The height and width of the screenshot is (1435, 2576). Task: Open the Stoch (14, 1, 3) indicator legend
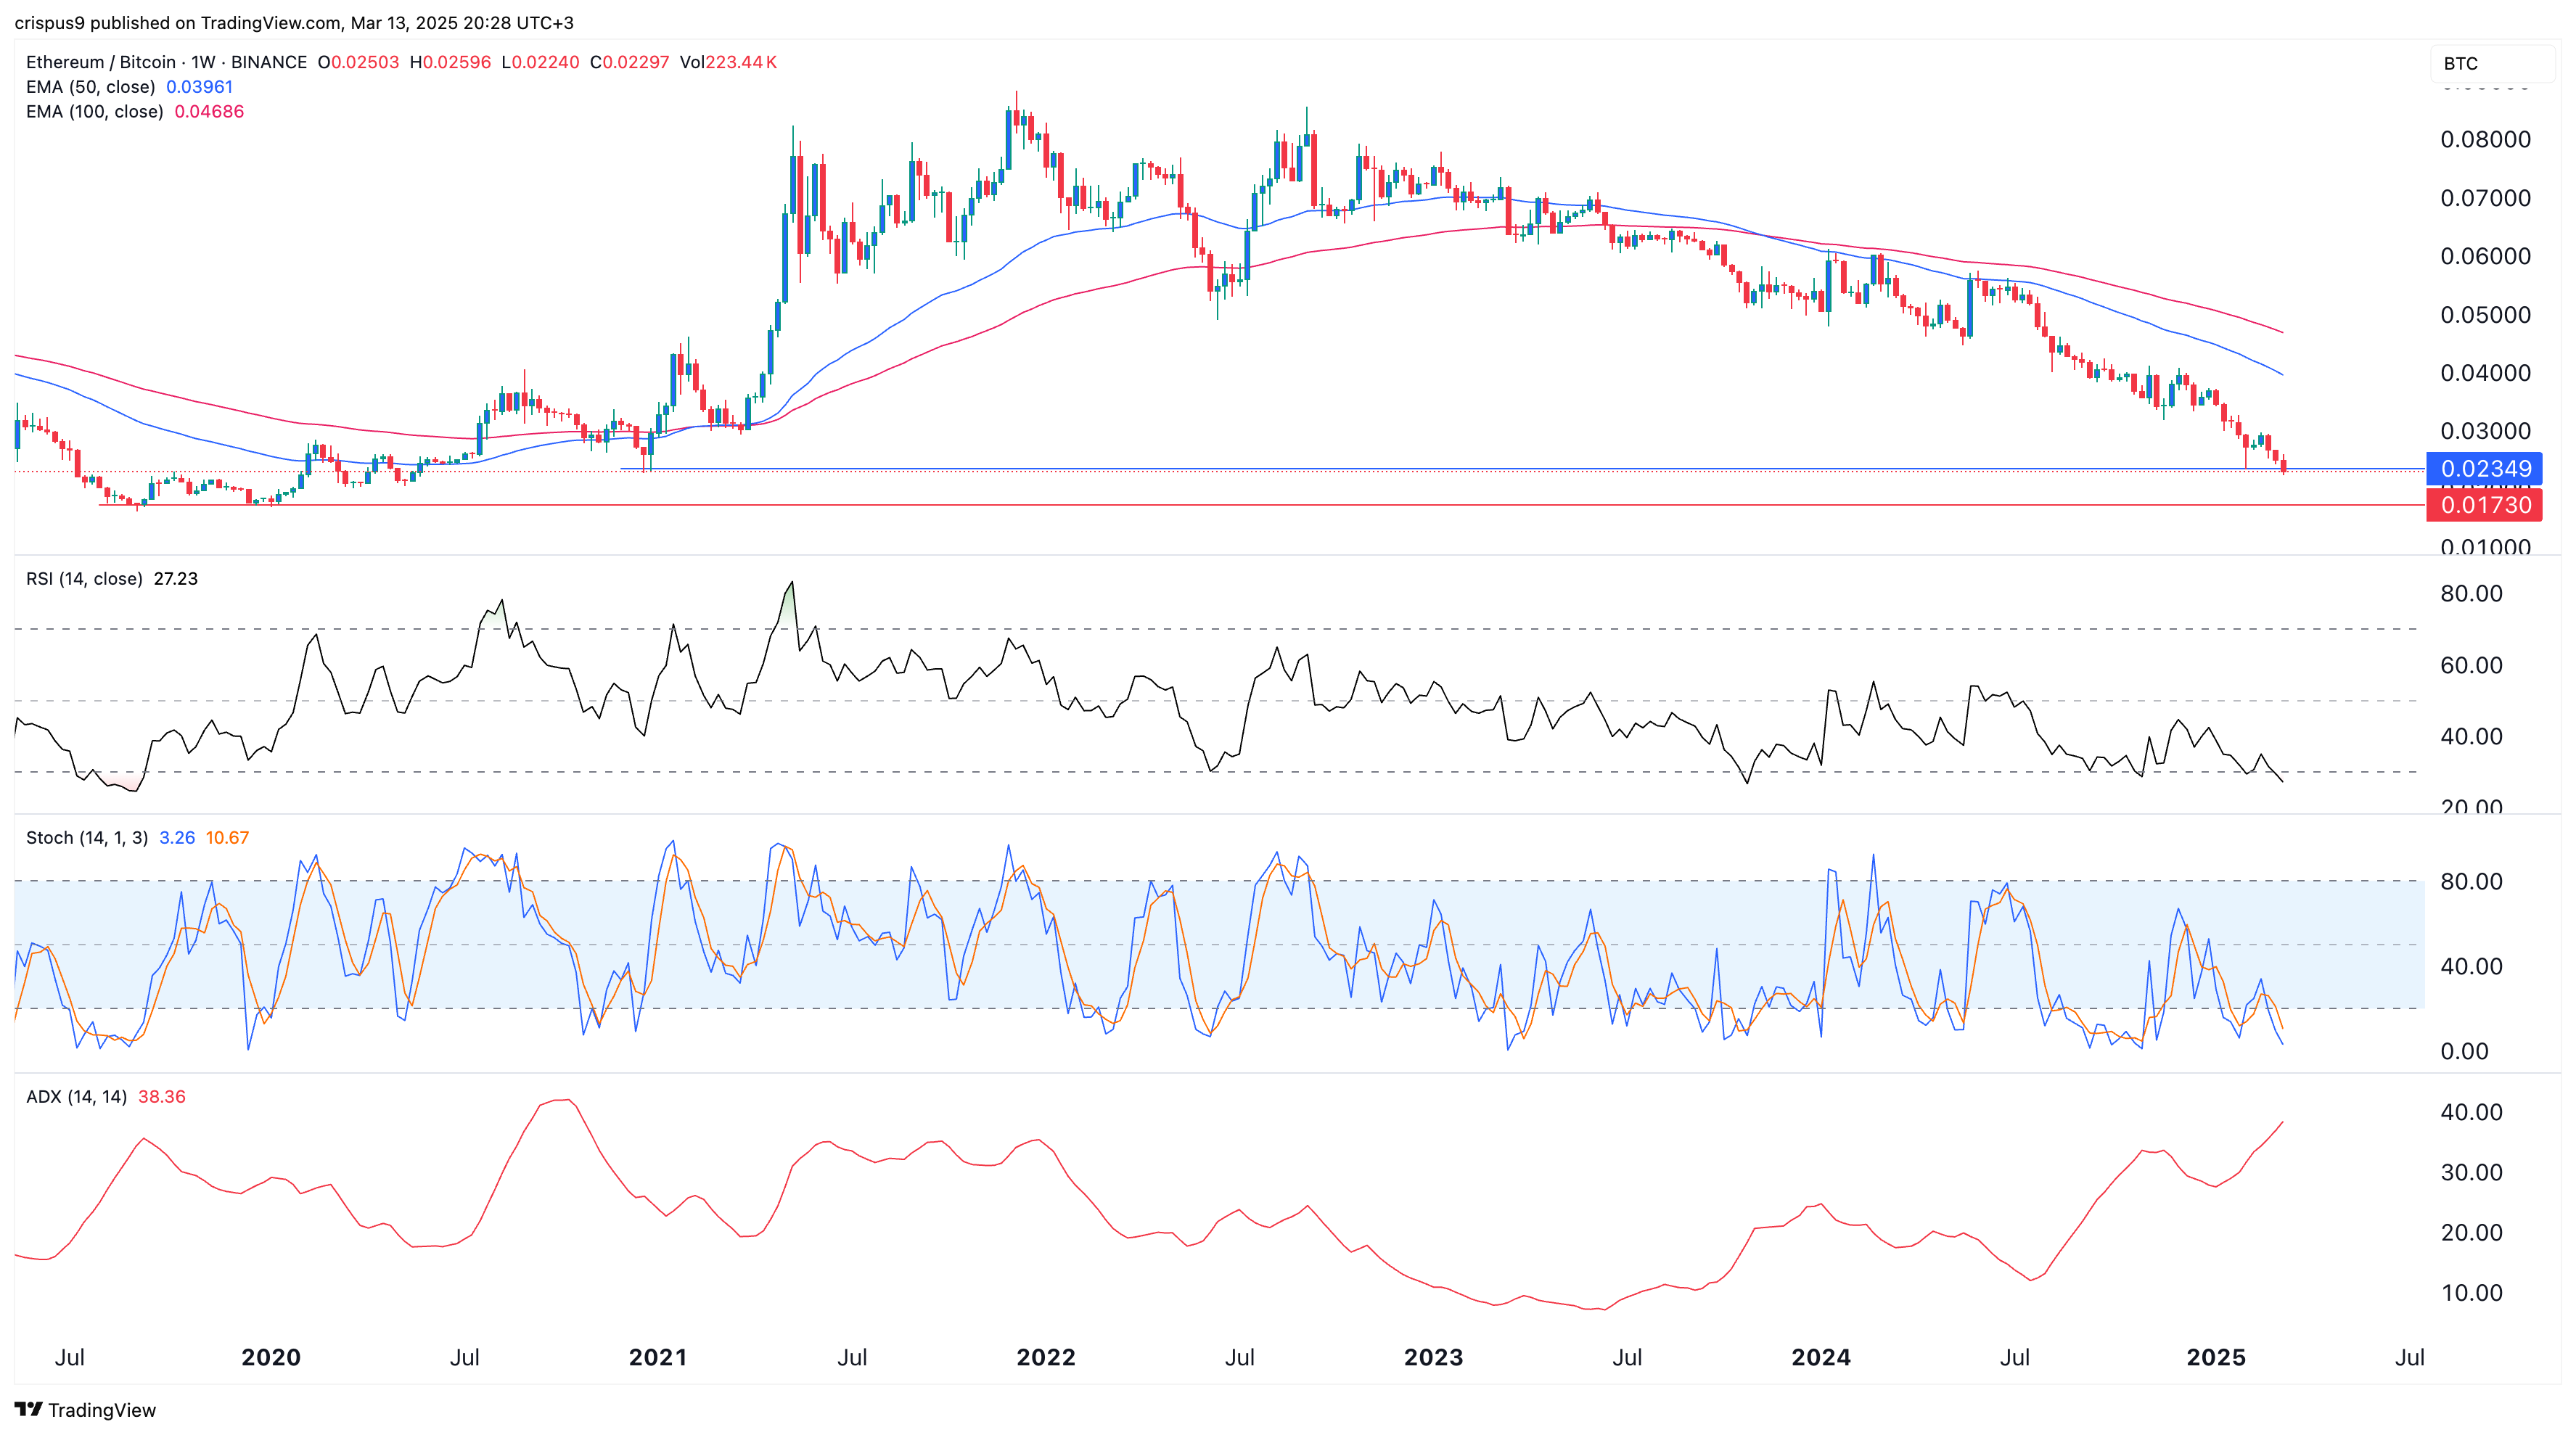[x=86, y=838]
